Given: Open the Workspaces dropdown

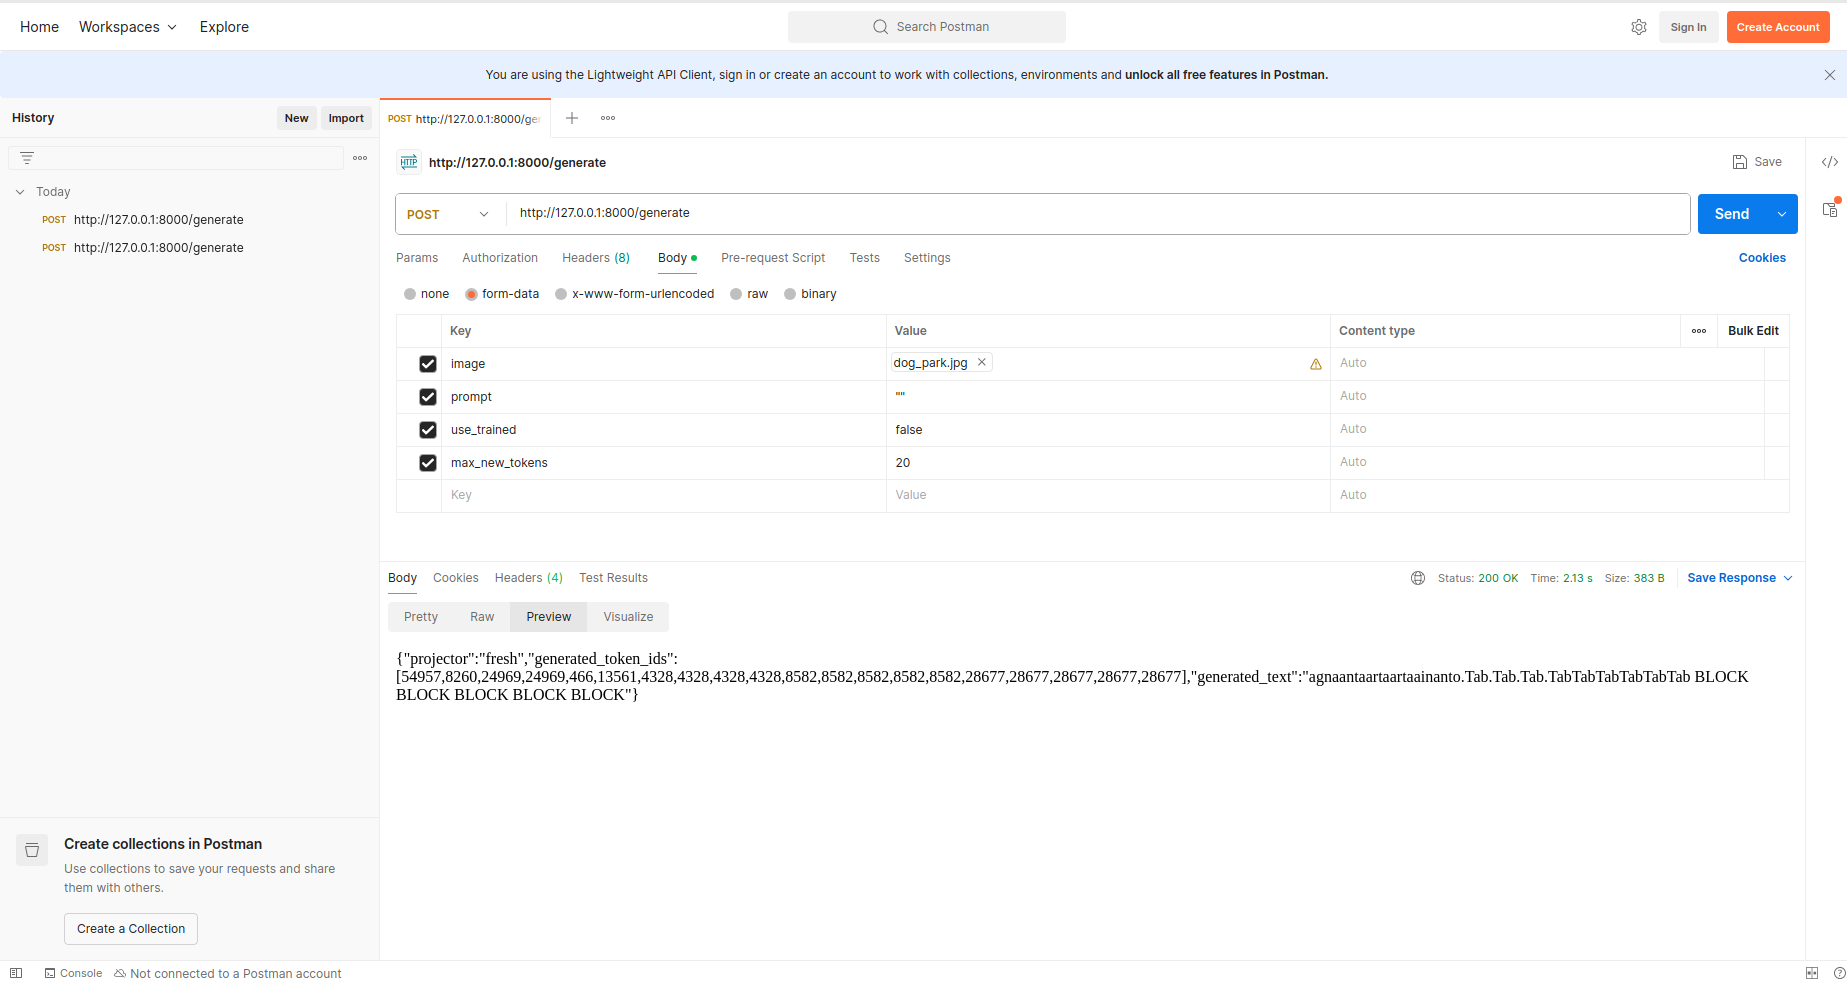Looking at the screenshot, I should (128, 27).
